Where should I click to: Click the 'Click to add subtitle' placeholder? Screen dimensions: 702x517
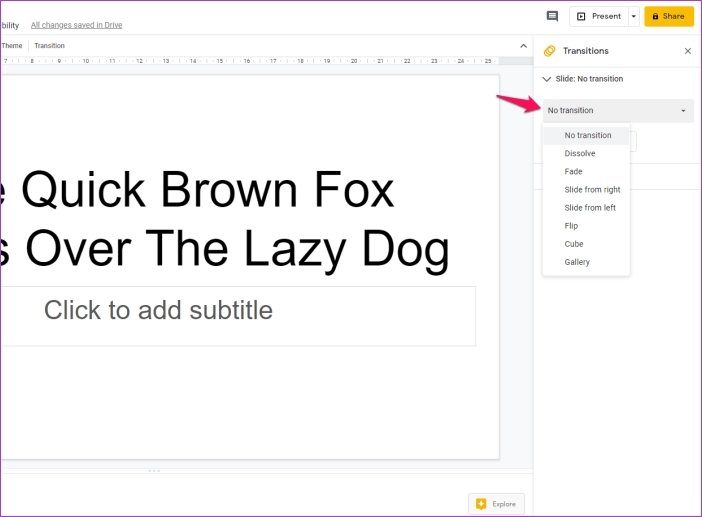158,310
